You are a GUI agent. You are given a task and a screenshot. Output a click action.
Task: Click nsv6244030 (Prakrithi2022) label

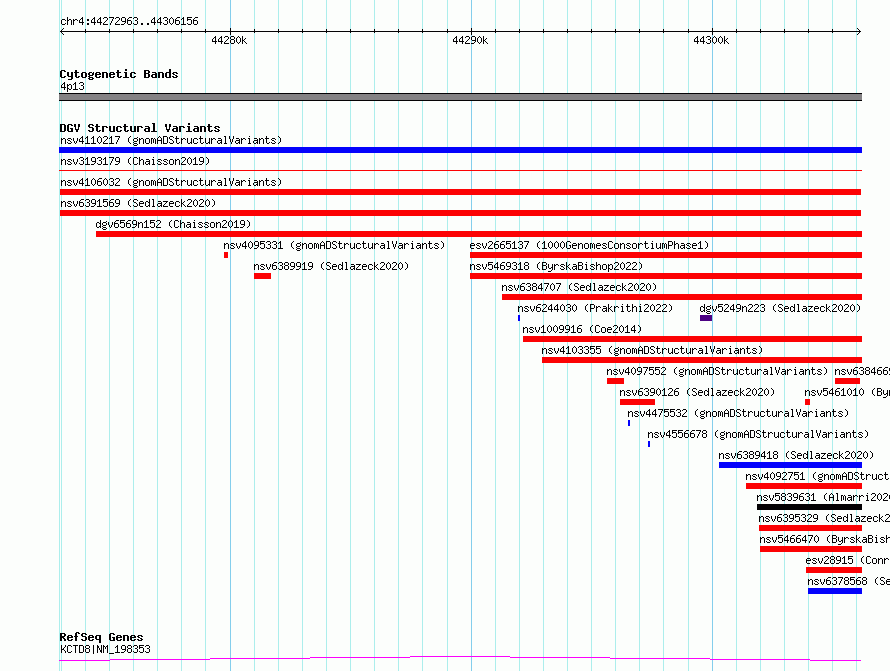point(595,308)
